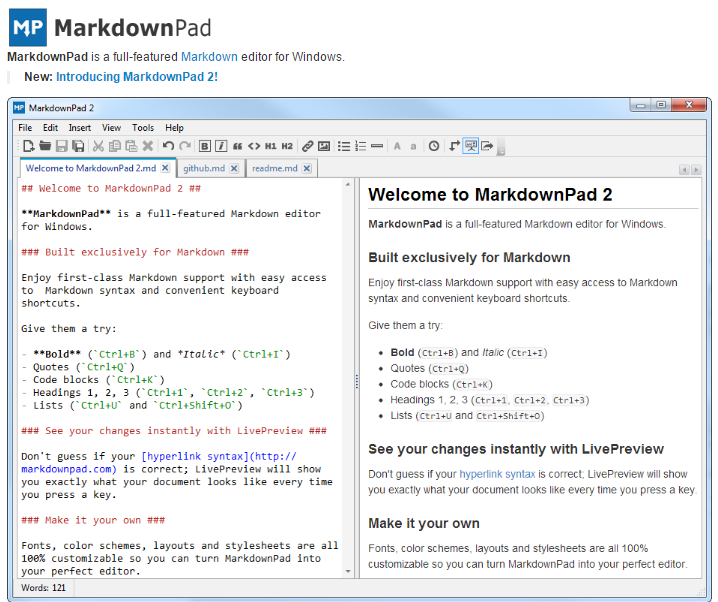The image size is (718, 602).
Task: Close the Welcome to MarkdownPad 2.md tab
Action: 165,168
